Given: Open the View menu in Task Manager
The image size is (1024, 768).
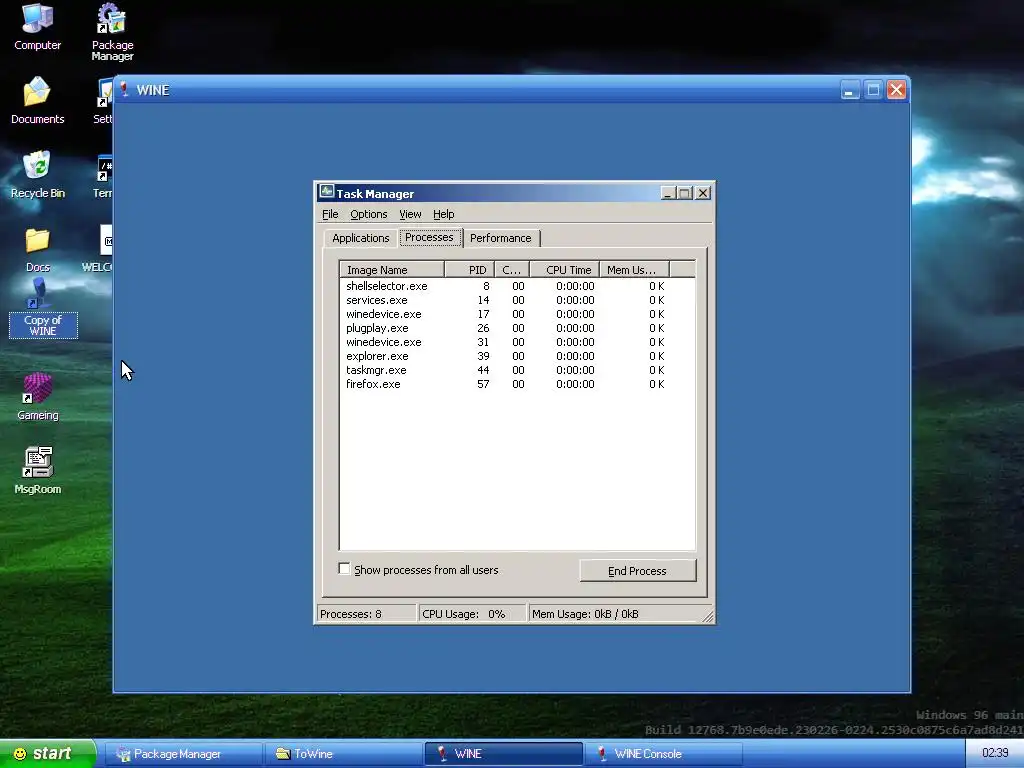Looking at the screenshot, I should click(410, 214).
